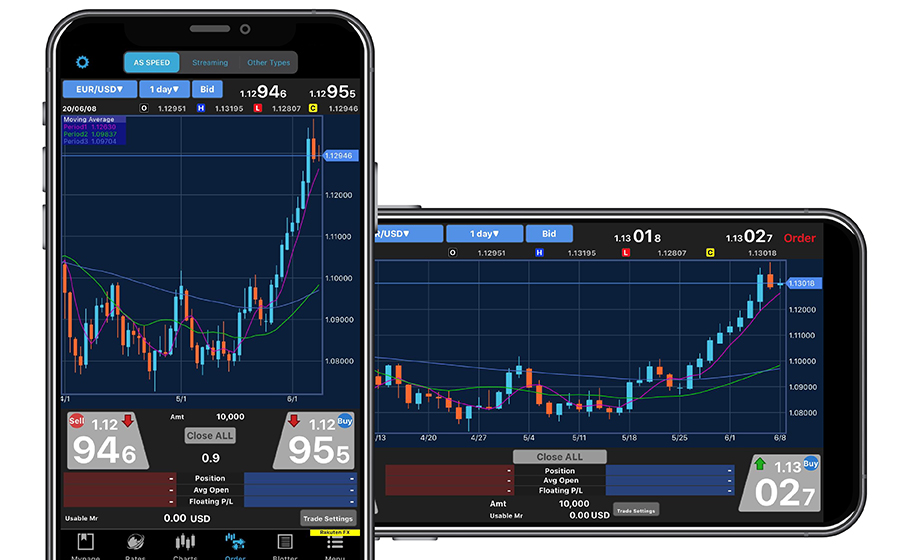900x560 pixels.
Task: Open EUR/USD pair dropdown on portrait phone
Action: tap(99, 90)
